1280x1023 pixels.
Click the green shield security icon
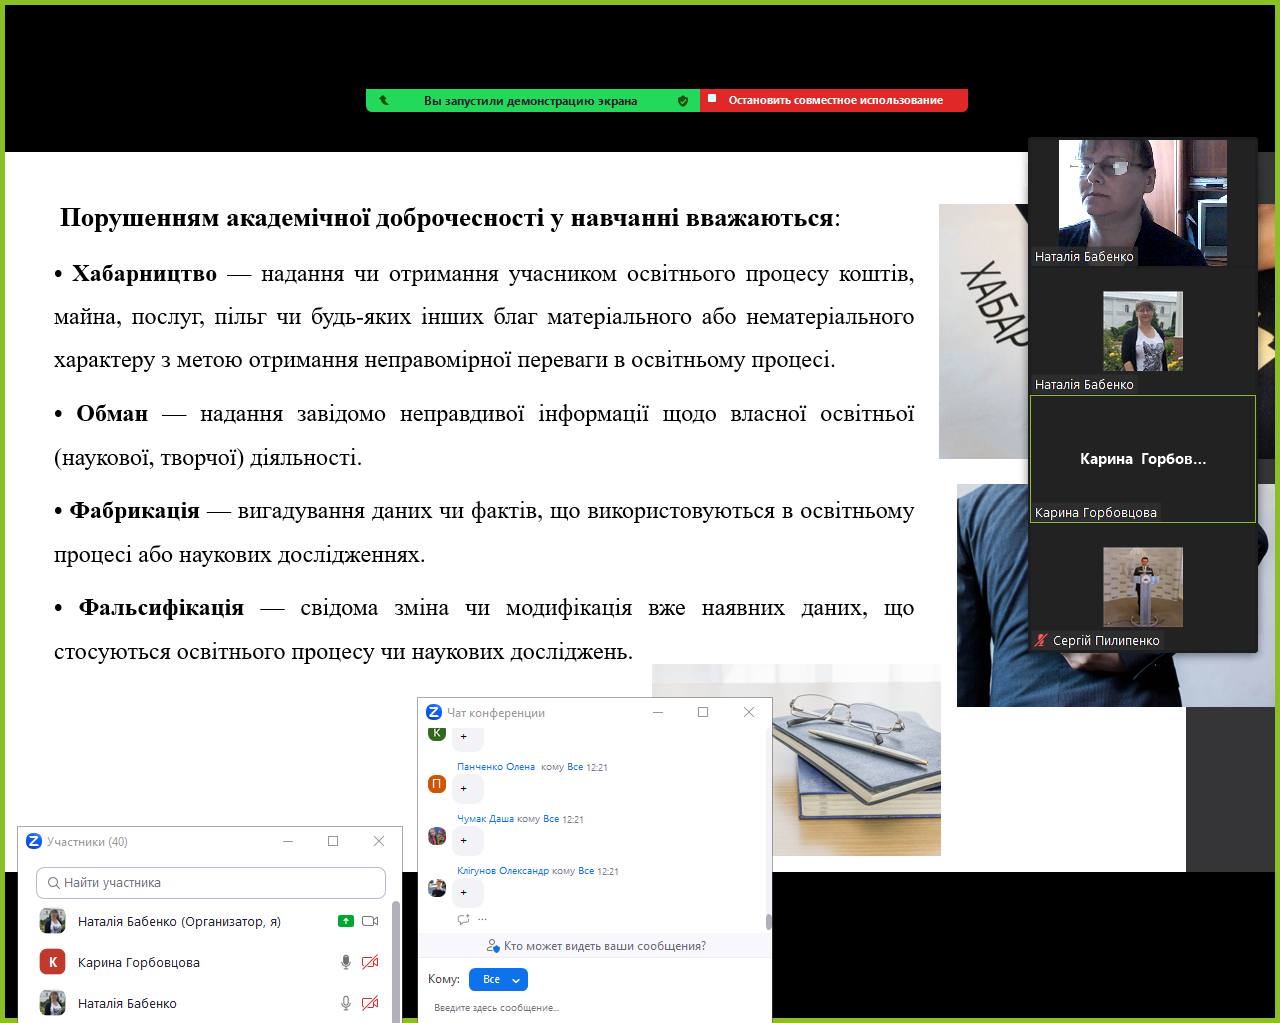coord(683,101)
